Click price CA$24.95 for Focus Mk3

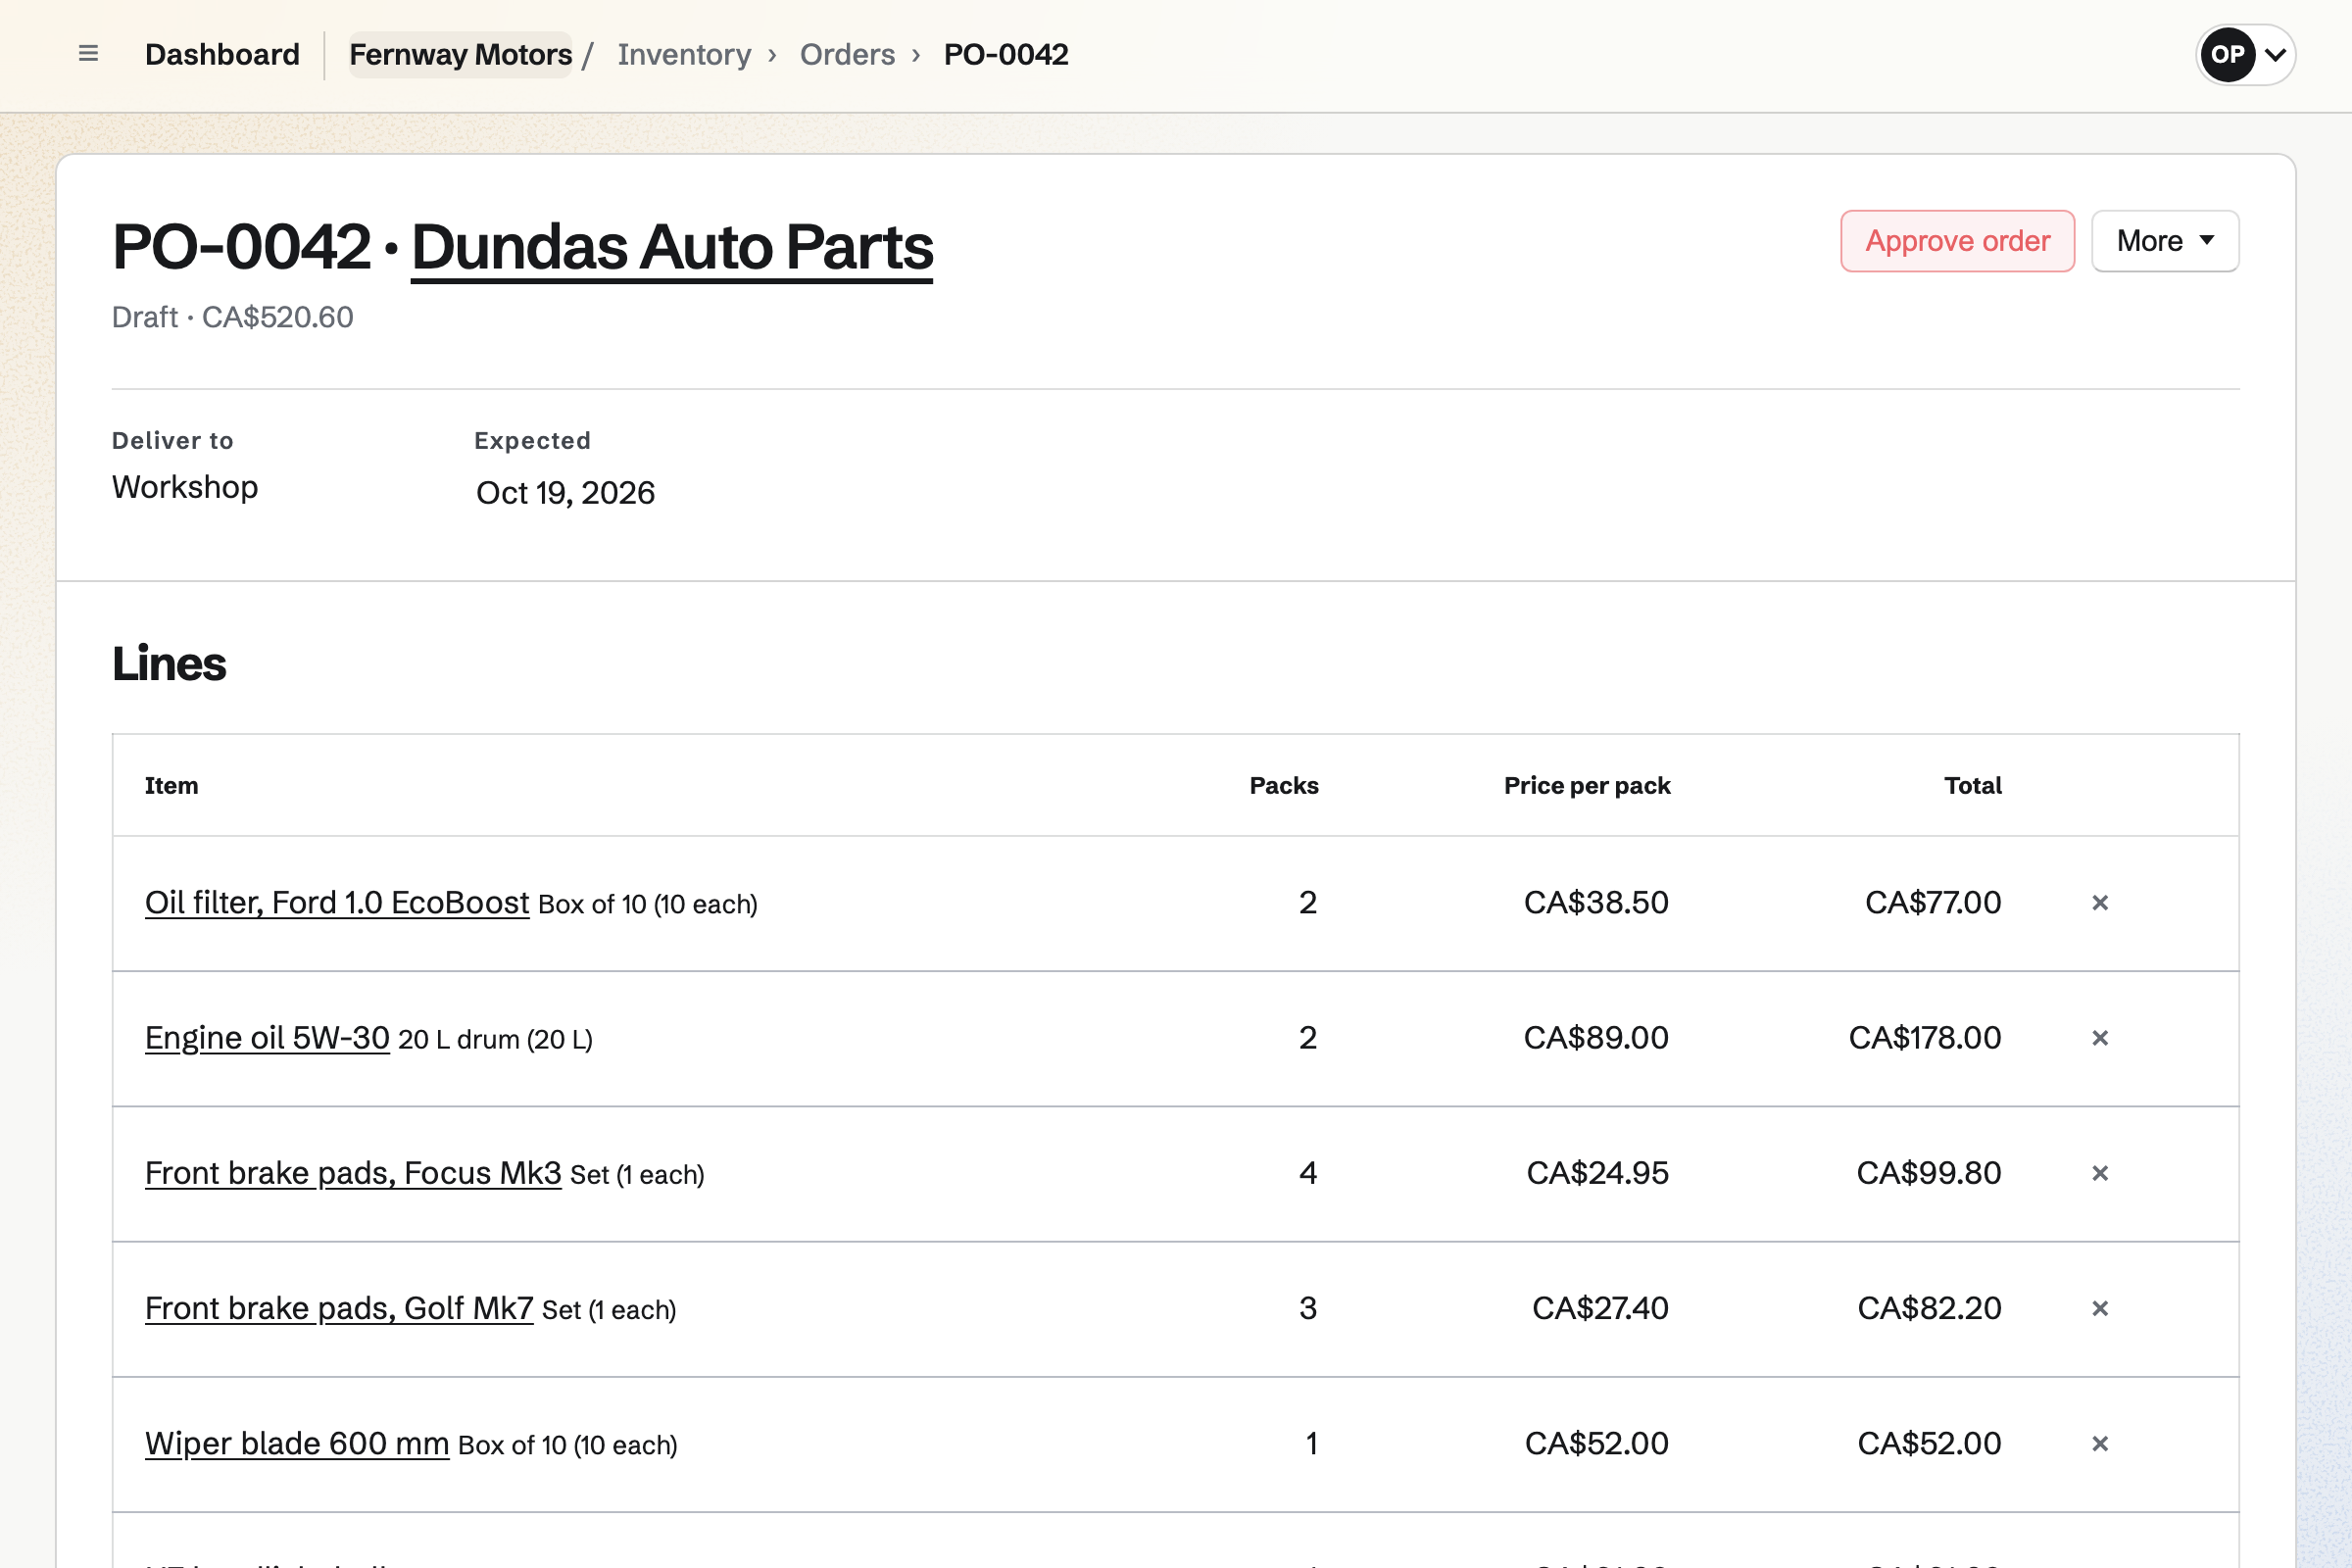pyautogui.click(x=1598, y=1172)
